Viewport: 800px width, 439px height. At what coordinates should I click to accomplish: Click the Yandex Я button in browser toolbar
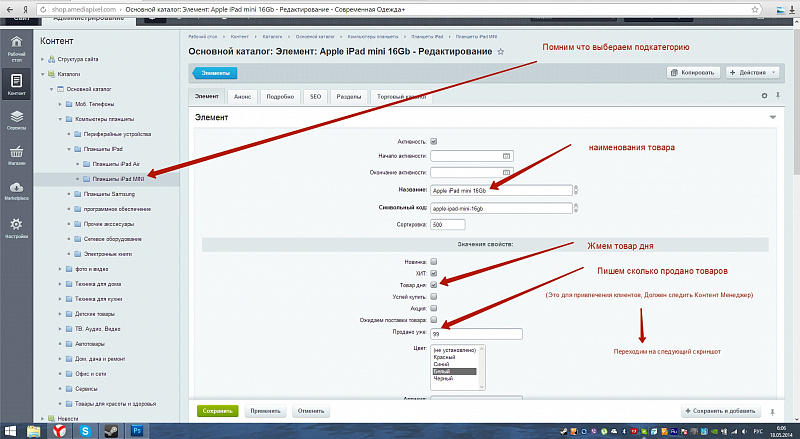click(26, 9)
